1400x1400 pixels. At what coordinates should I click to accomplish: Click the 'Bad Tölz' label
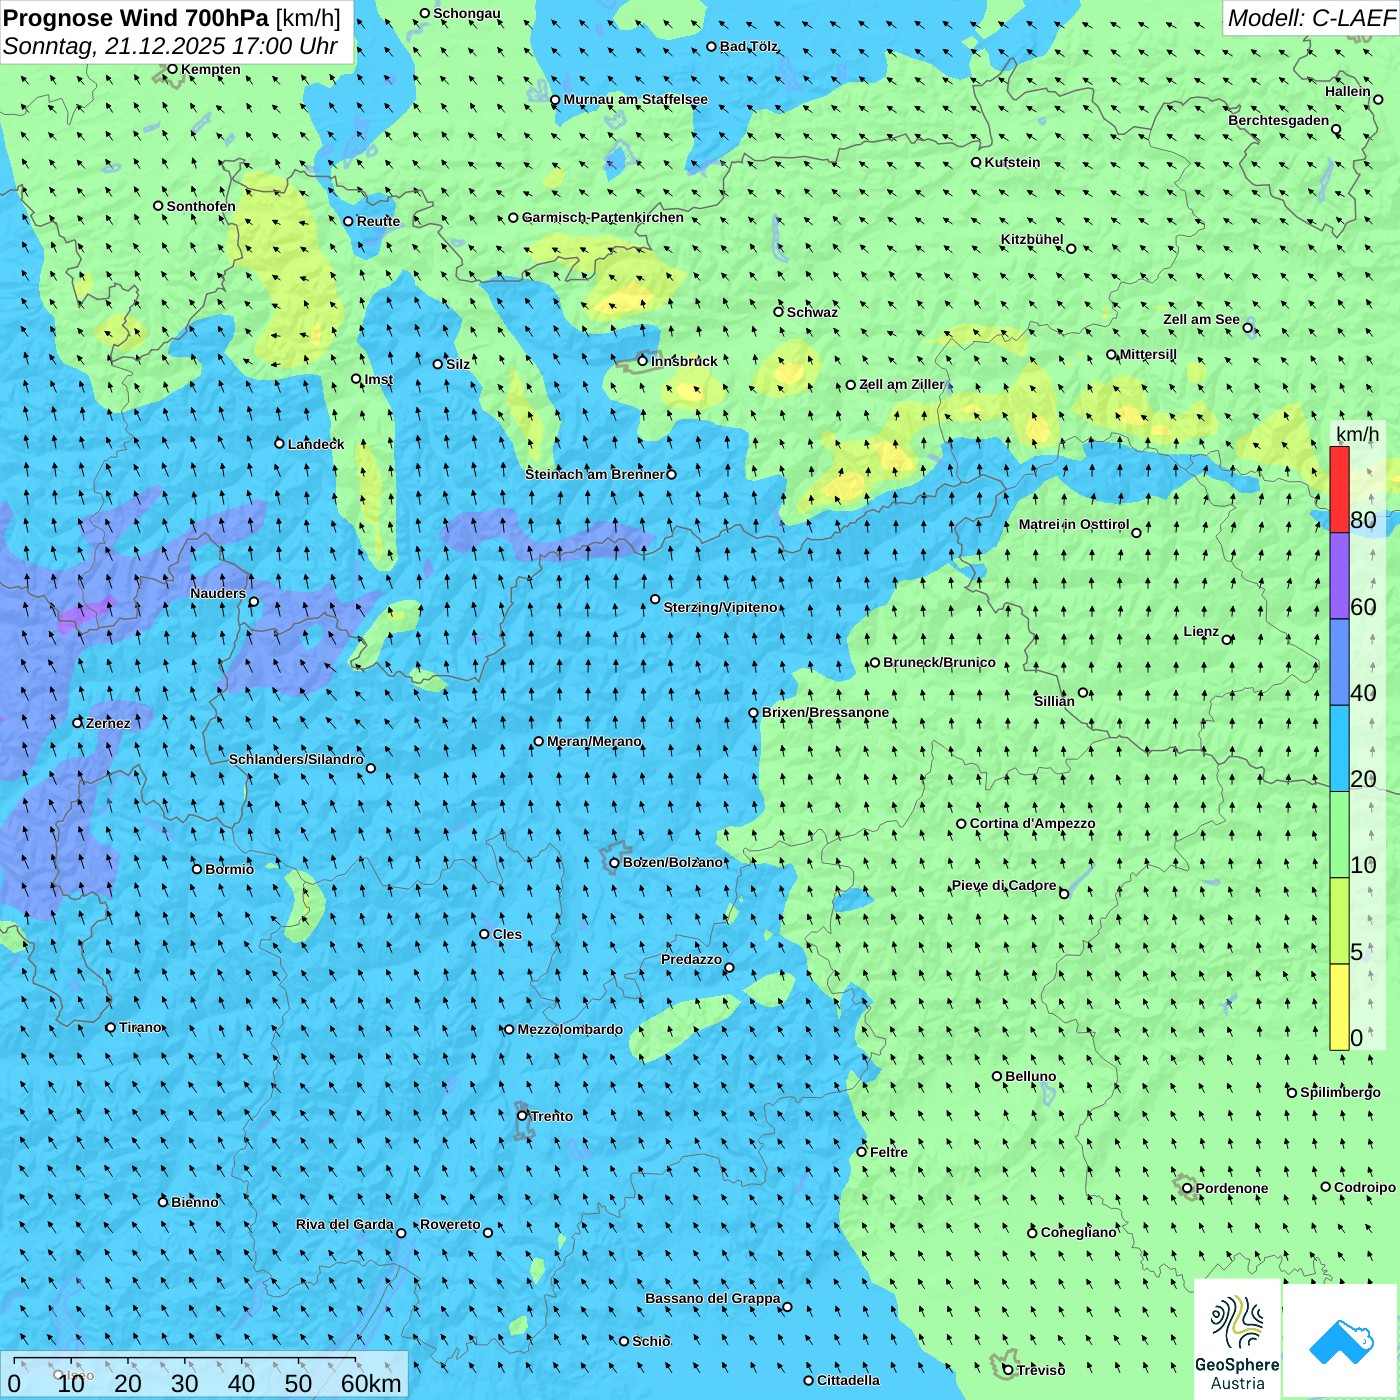click(749, 46)
